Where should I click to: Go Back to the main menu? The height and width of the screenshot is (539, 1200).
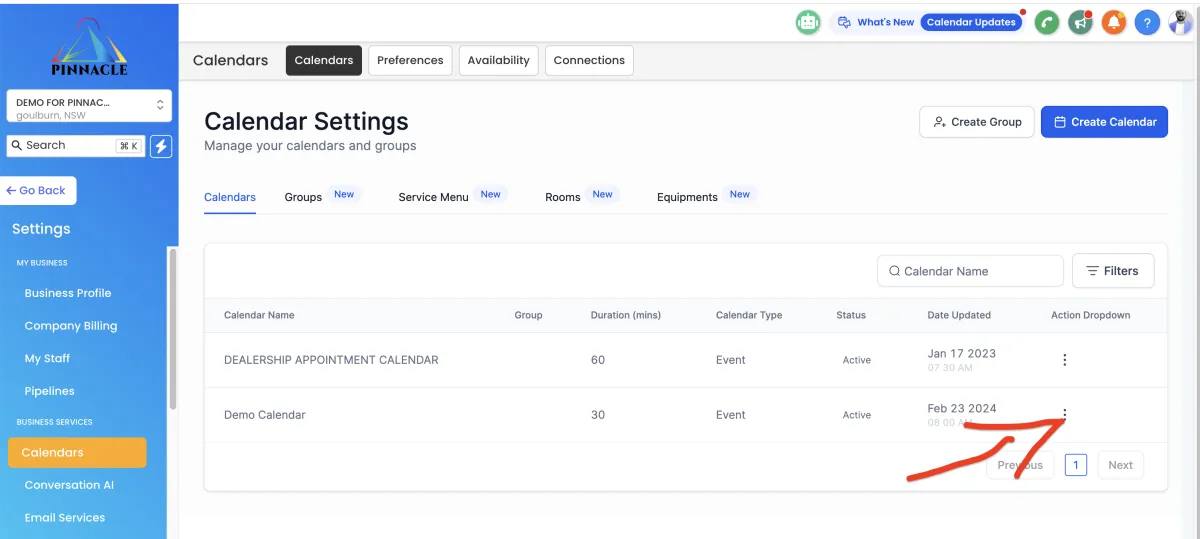pyautogui.click(x=41, y=190)
